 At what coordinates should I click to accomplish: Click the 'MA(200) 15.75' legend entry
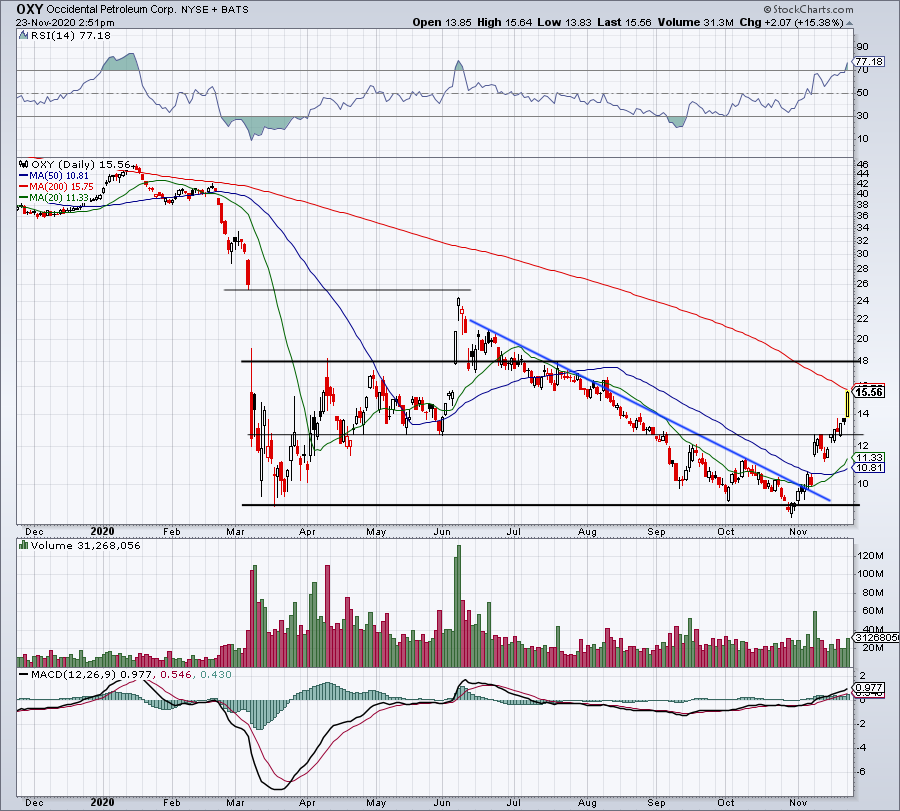(x=61, y=187)
